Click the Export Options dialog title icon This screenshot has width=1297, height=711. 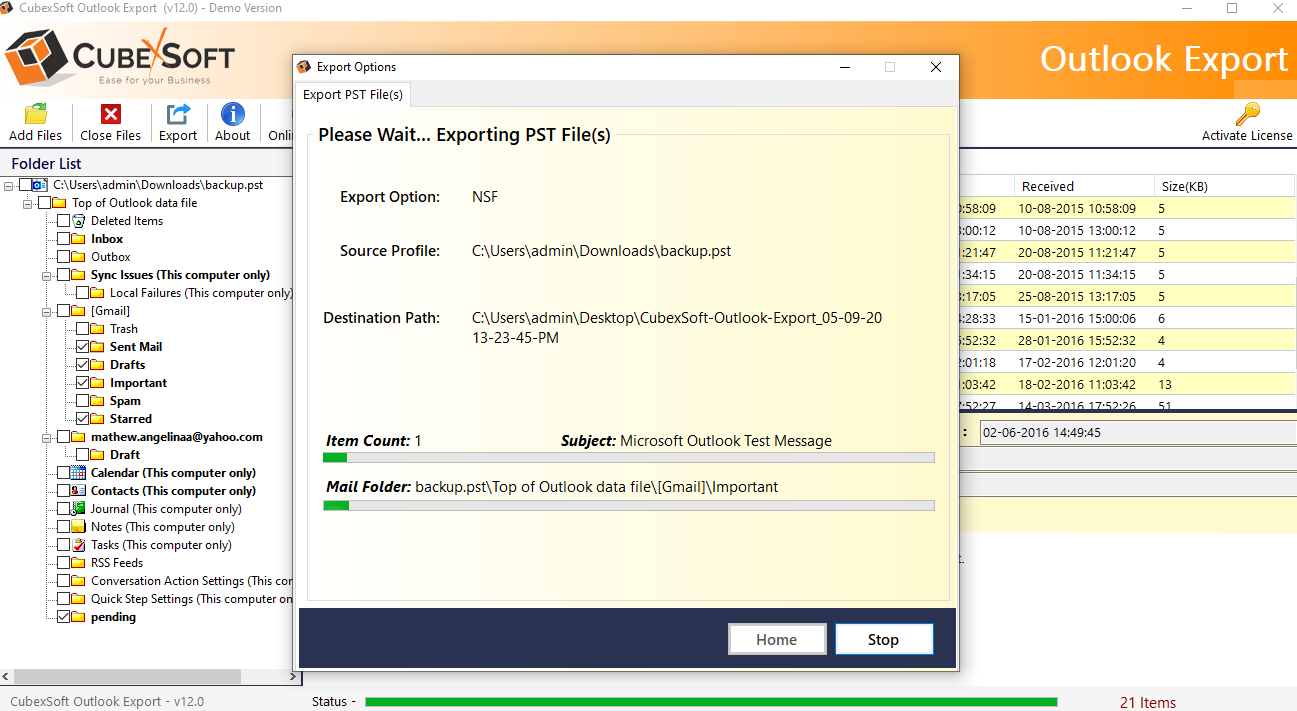click(304, 67)
